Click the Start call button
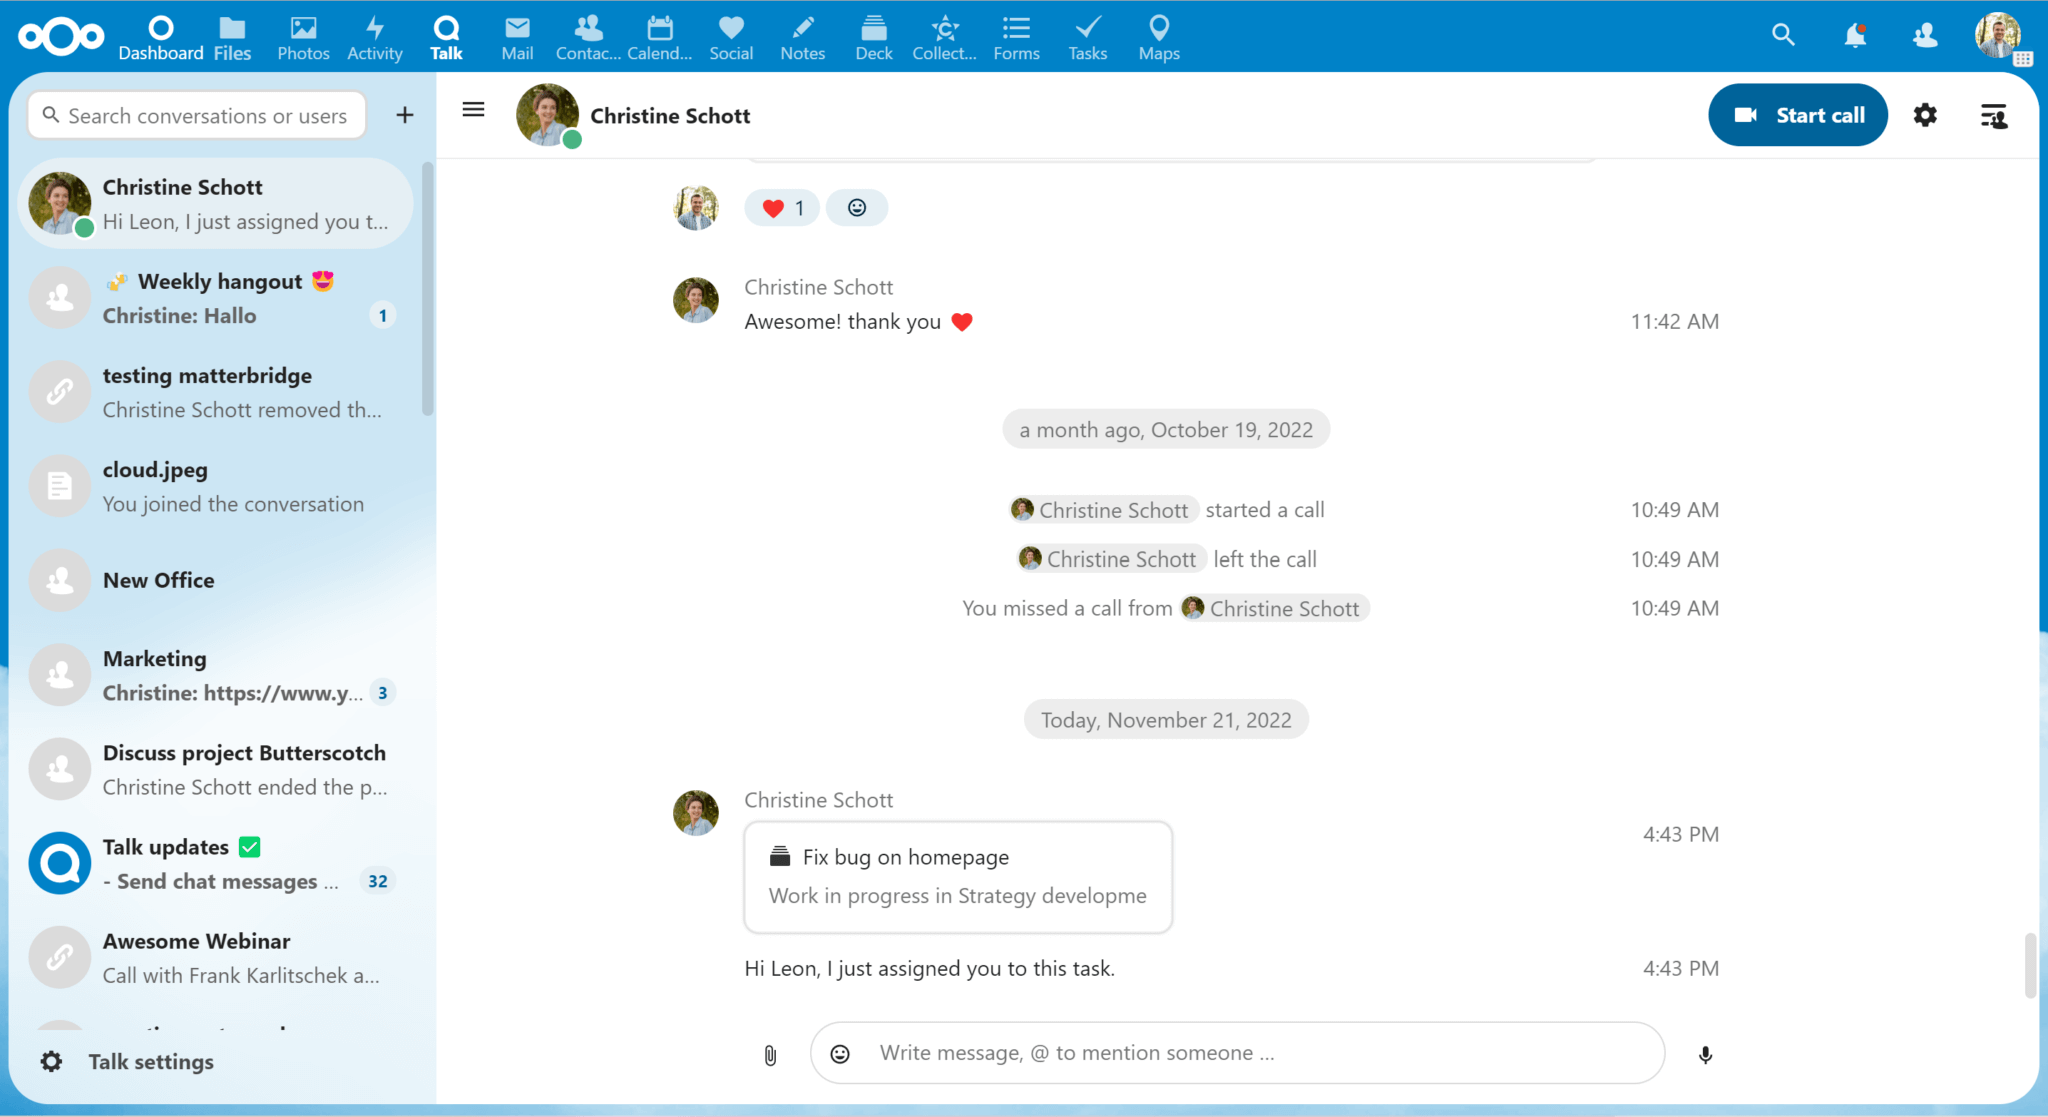The width and height of the screenshot is (2048, 1117). click(x=1797, y=114)
